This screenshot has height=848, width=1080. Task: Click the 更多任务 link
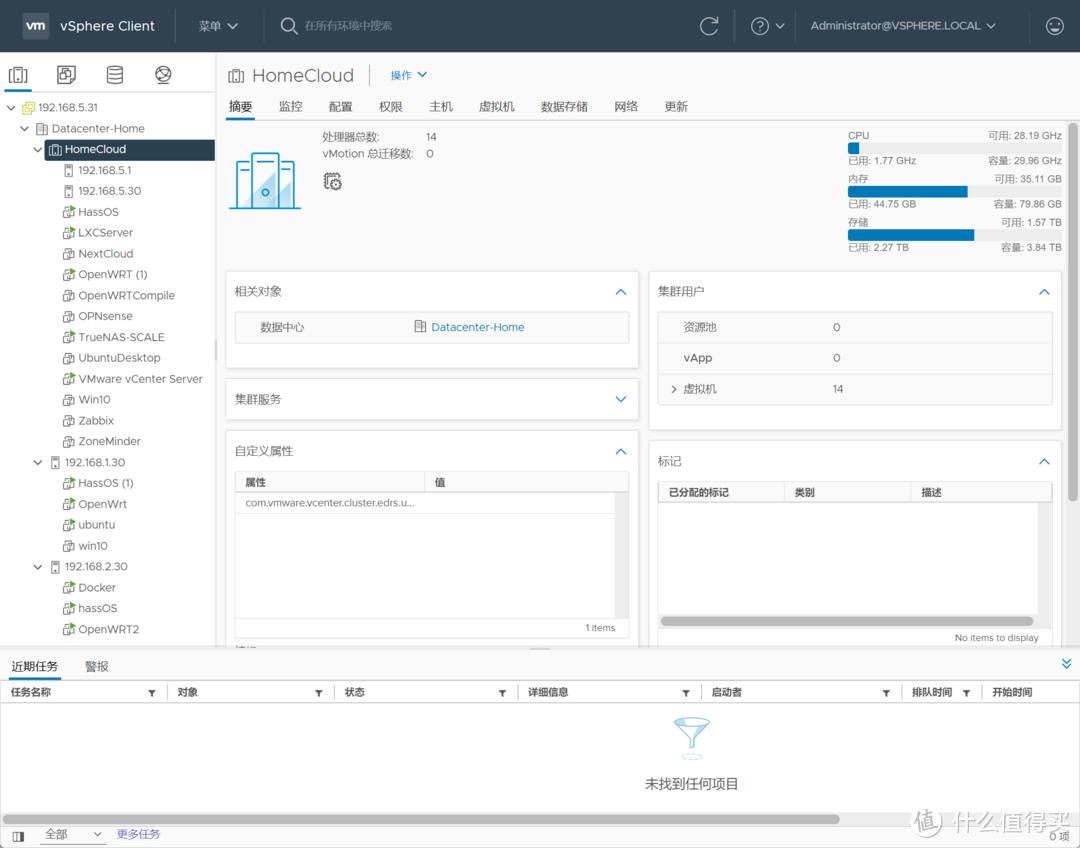[x=138, y=834]
